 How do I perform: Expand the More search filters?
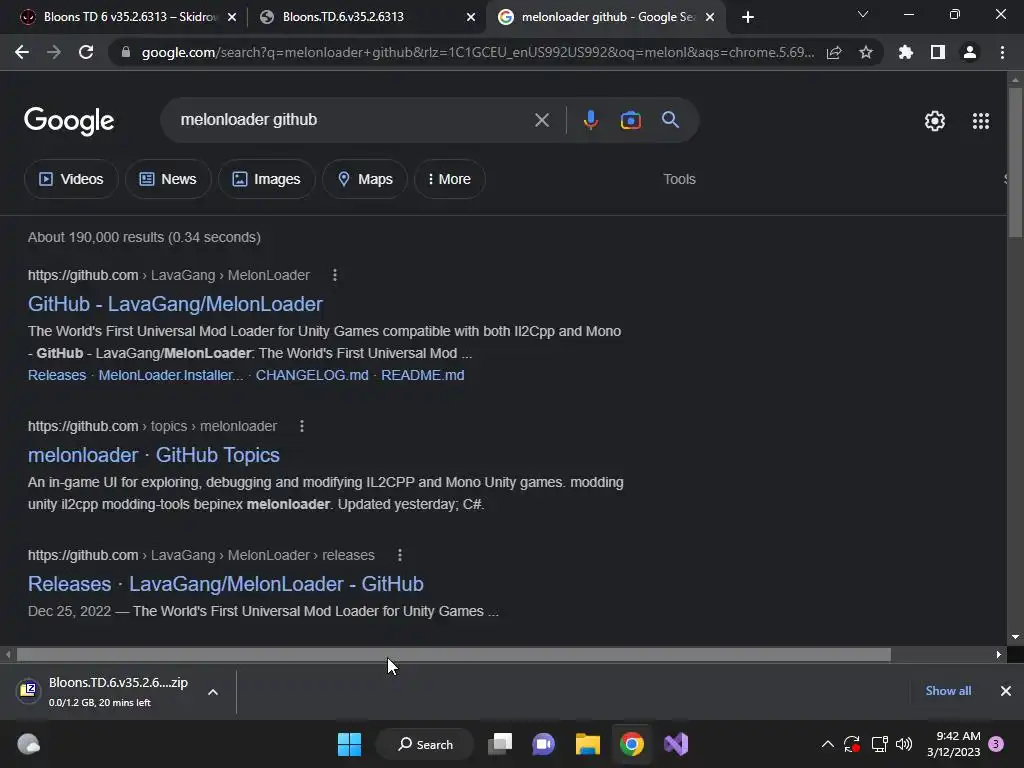tap(449, 179)
